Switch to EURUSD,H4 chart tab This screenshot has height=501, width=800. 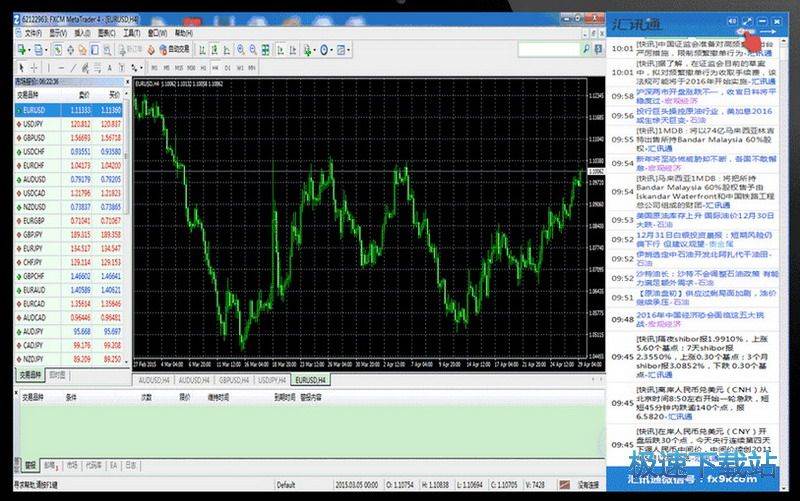point(310,380)
